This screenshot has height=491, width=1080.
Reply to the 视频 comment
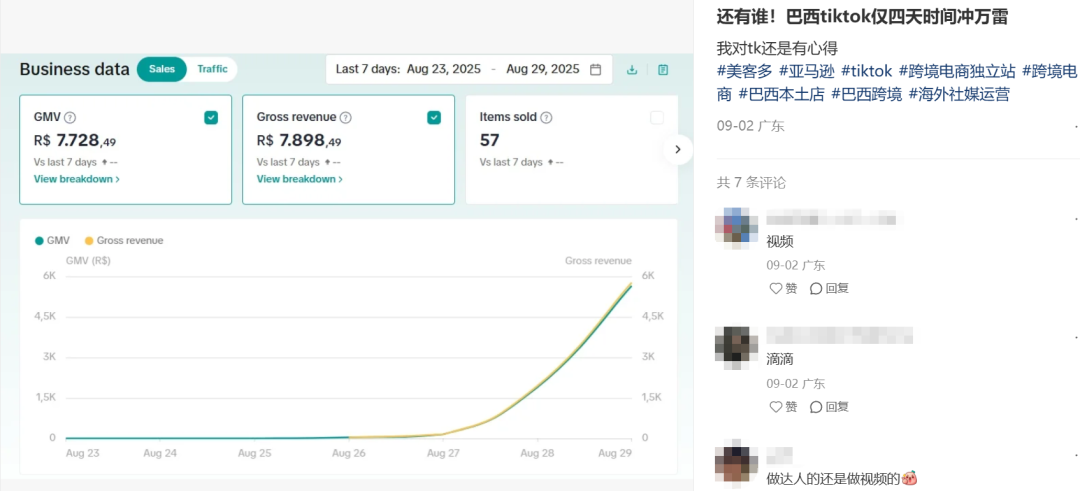pos(829,288)
